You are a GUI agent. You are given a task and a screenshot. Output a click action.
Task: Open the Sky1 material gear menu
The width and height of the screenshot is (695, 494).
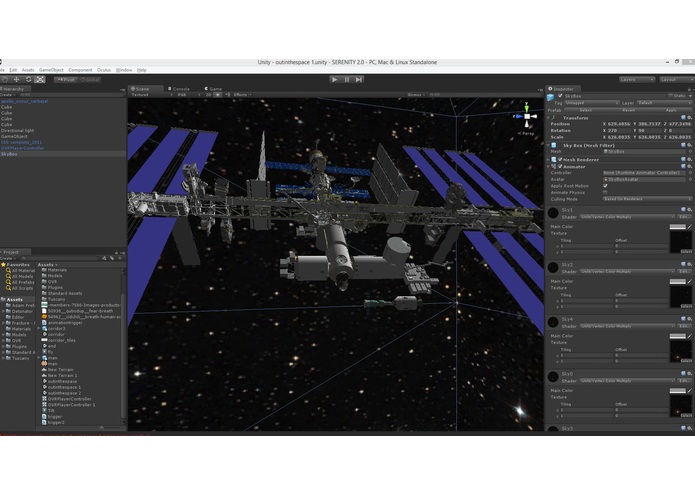(x=689, y=210)
